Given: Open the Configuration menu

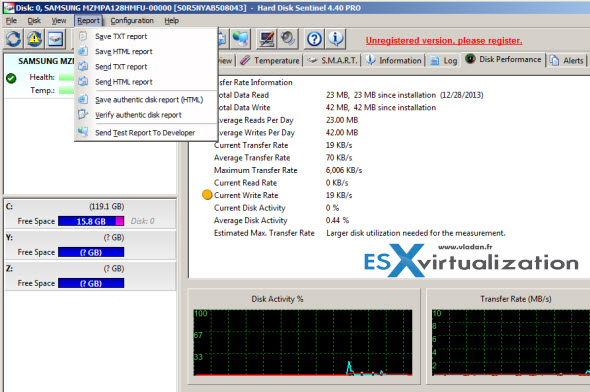Looking at the screenshot, I should (x=132, y=21).
